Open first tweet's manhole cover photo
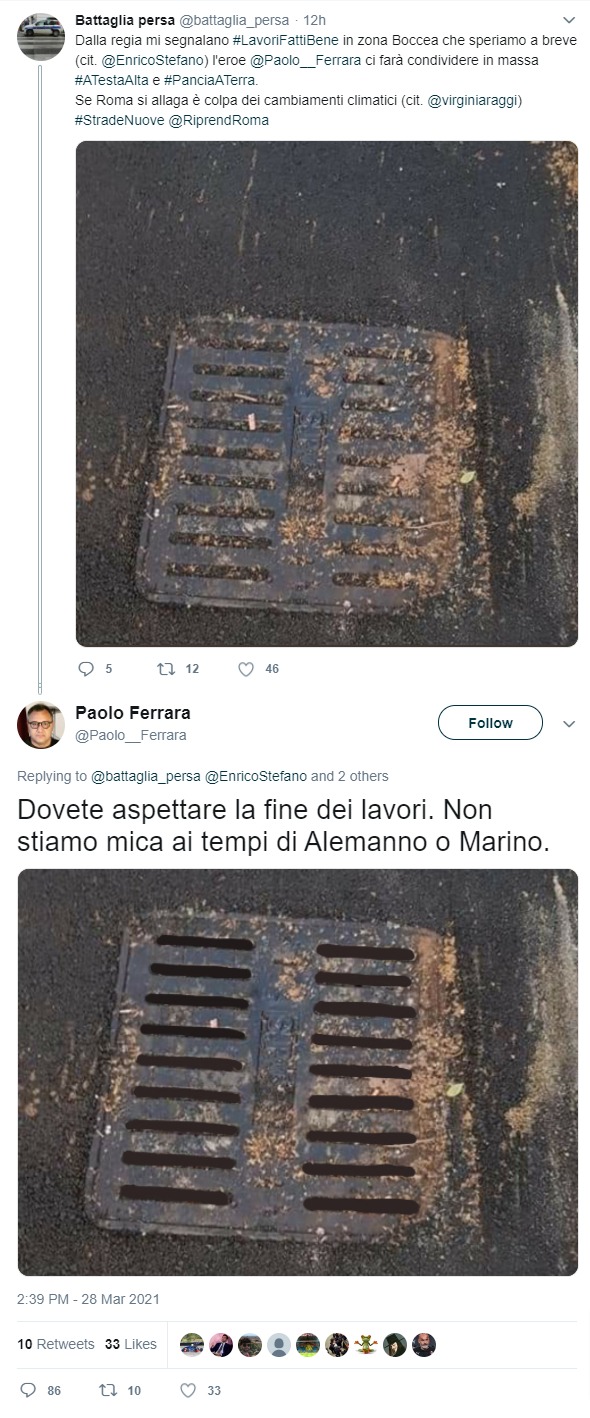Image resolution: width=590 pixels, height=1418 pixels. [327, 394]
